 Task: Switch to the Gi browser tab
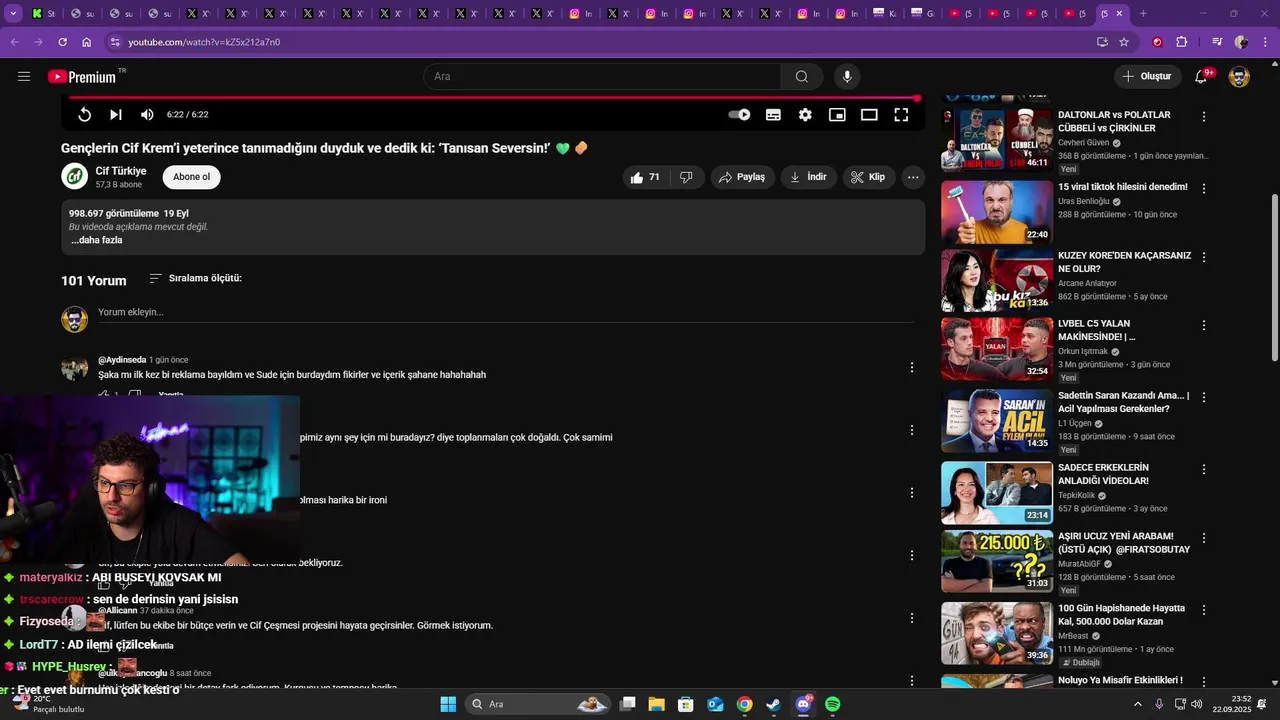(923, 13)
